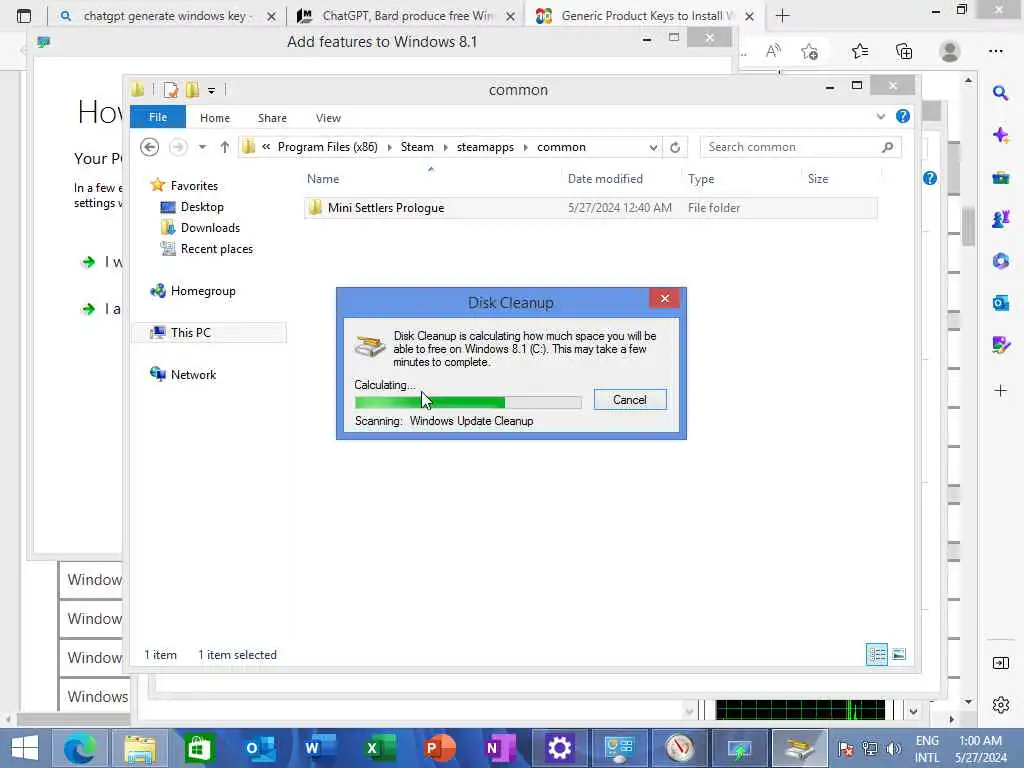
Task: Open Copilot sparkle icon in Edge sidebar
Action: (1000, 135)
